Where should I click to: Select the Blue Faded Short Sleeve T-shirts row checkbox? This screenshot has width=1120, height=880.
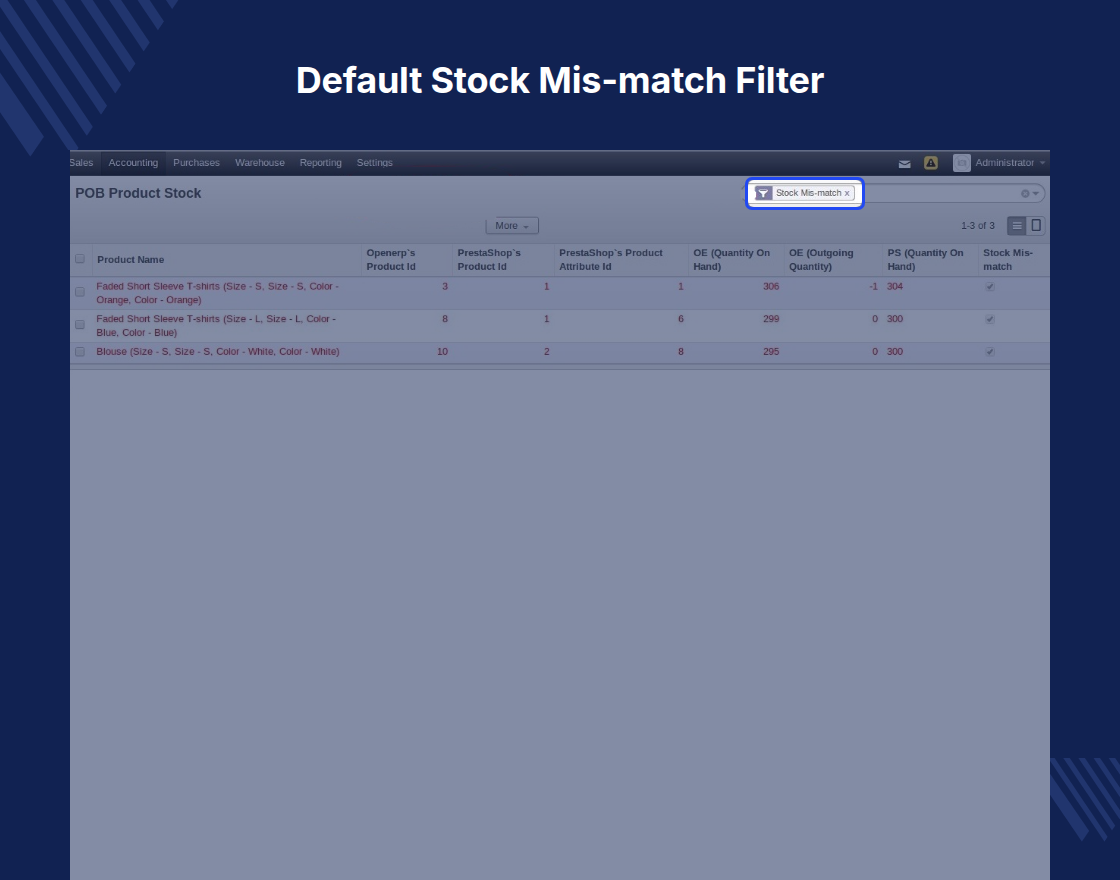click(x=80, y=324)
